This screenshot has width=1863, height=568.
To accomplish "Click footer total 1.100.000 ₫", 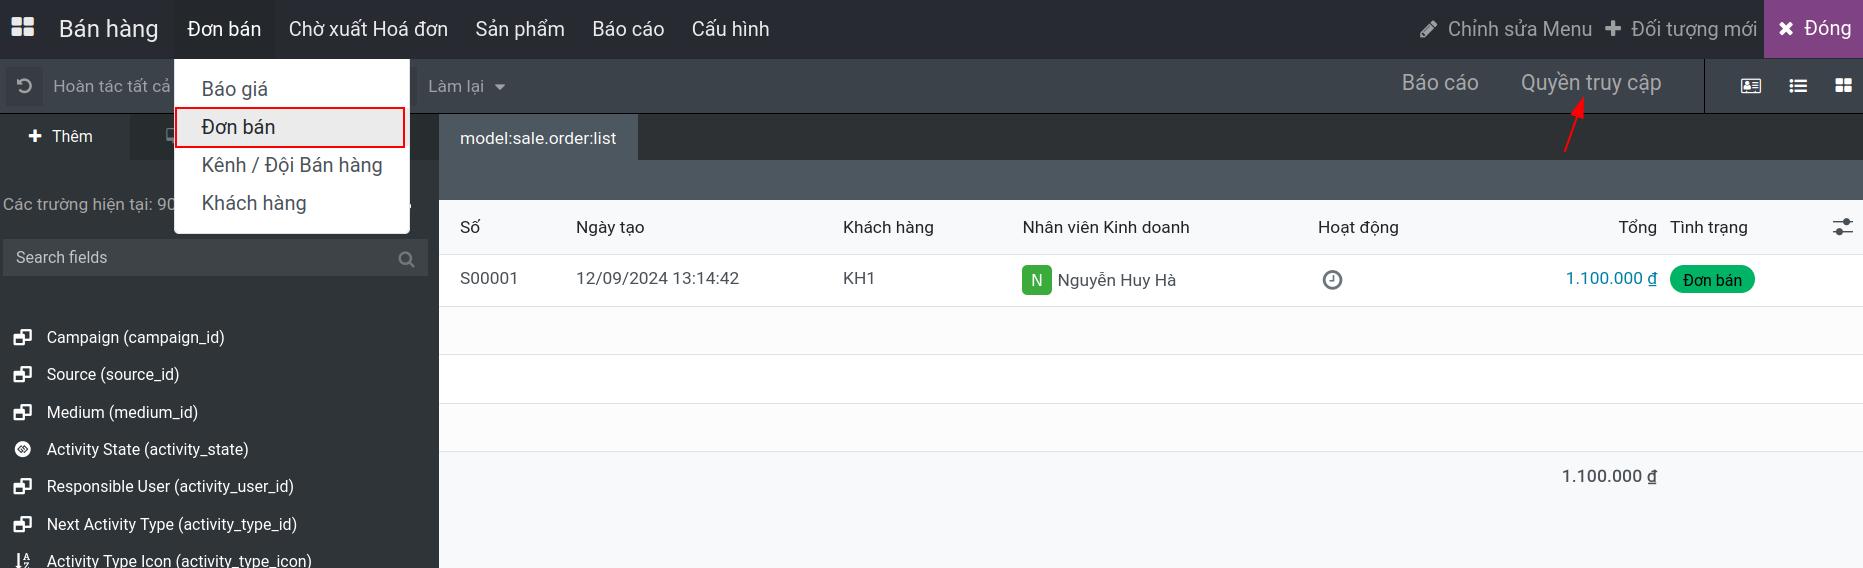I will pyautogui.click(x=1609, y=476).
